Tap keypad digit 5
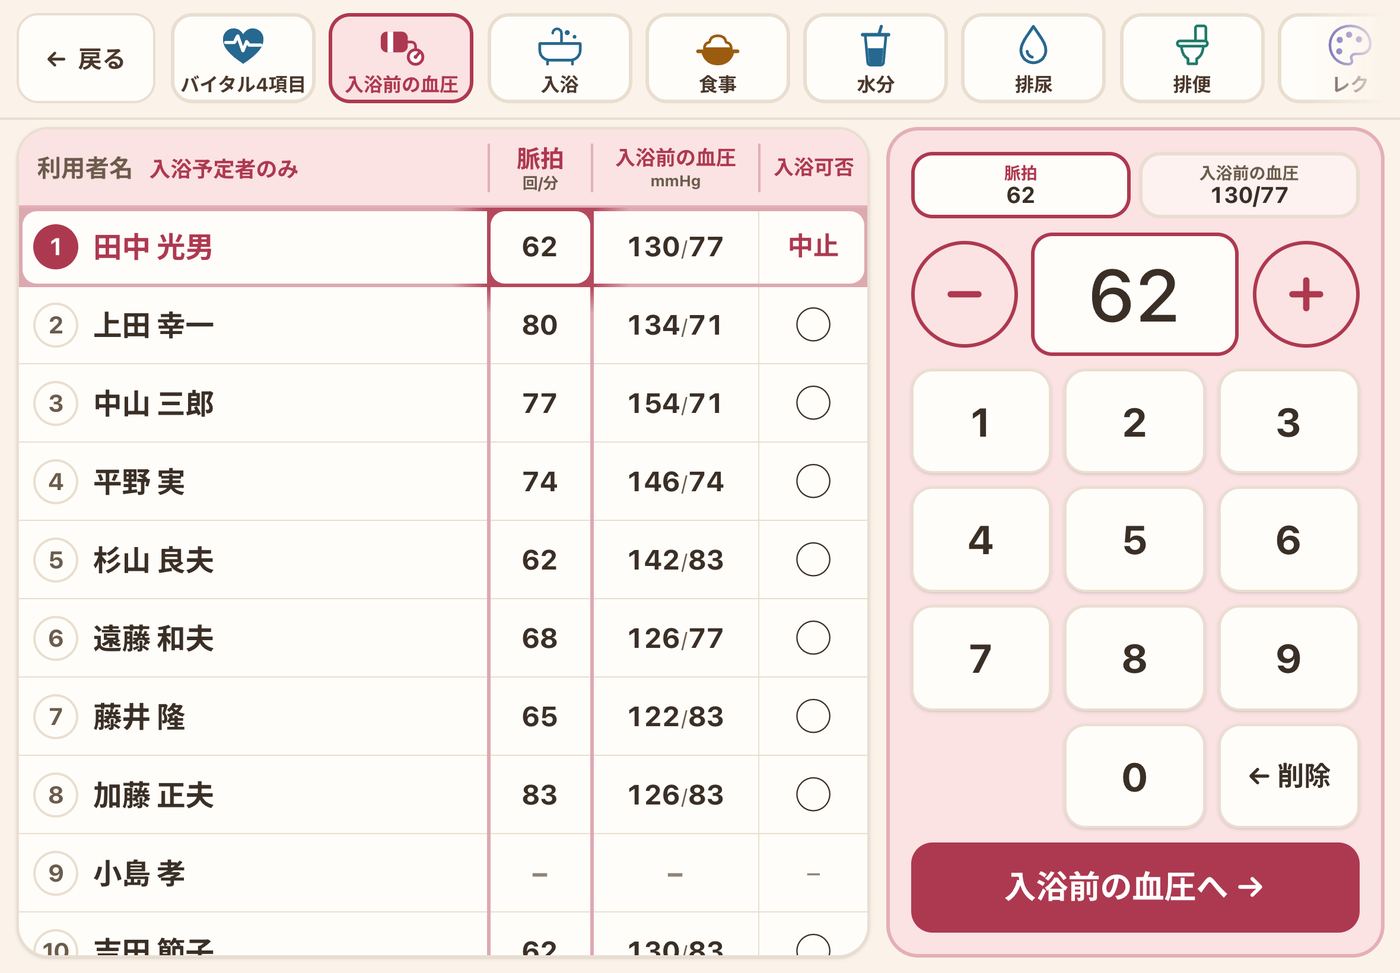This screenshot has height=973, width=1400. 1134,540
